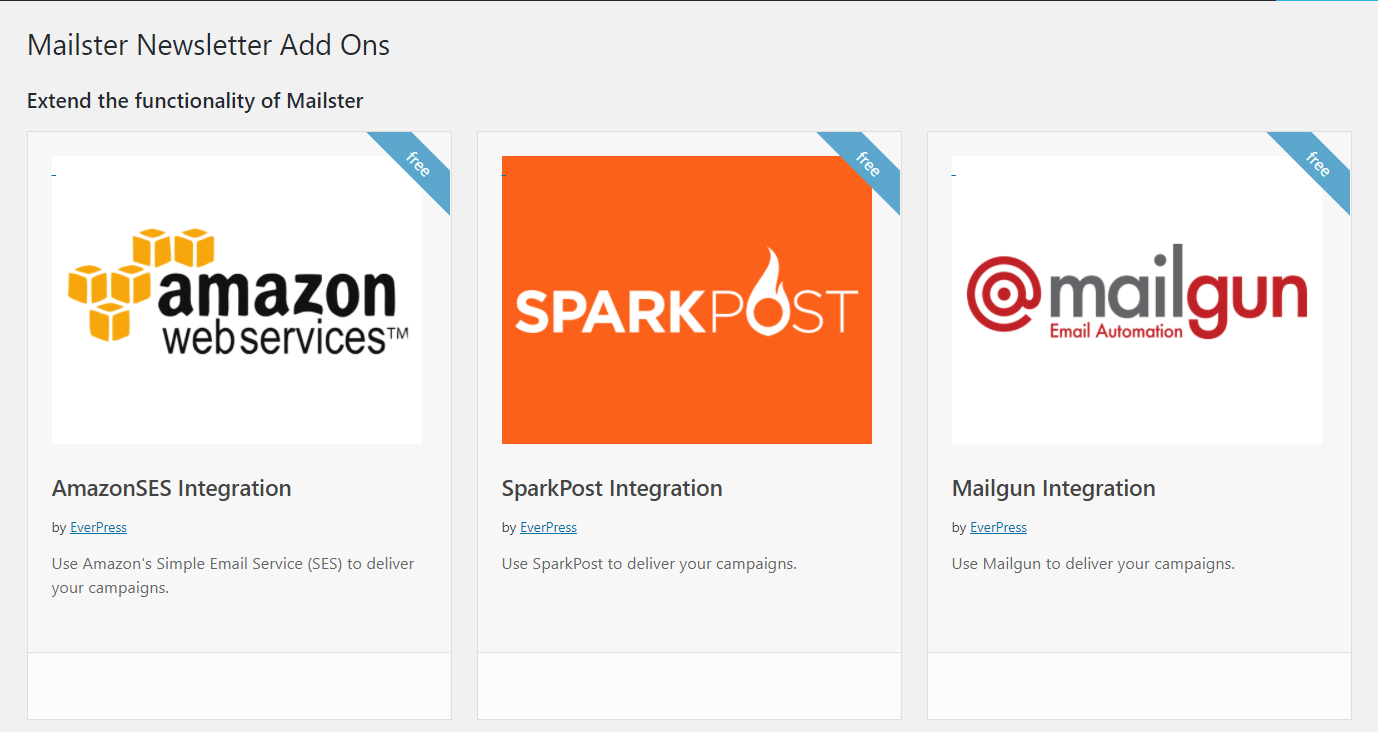Viewport: 1378px width, 732px height.
Task: Click the empty footer of AmazonSES card
Action: click(239, 686)
